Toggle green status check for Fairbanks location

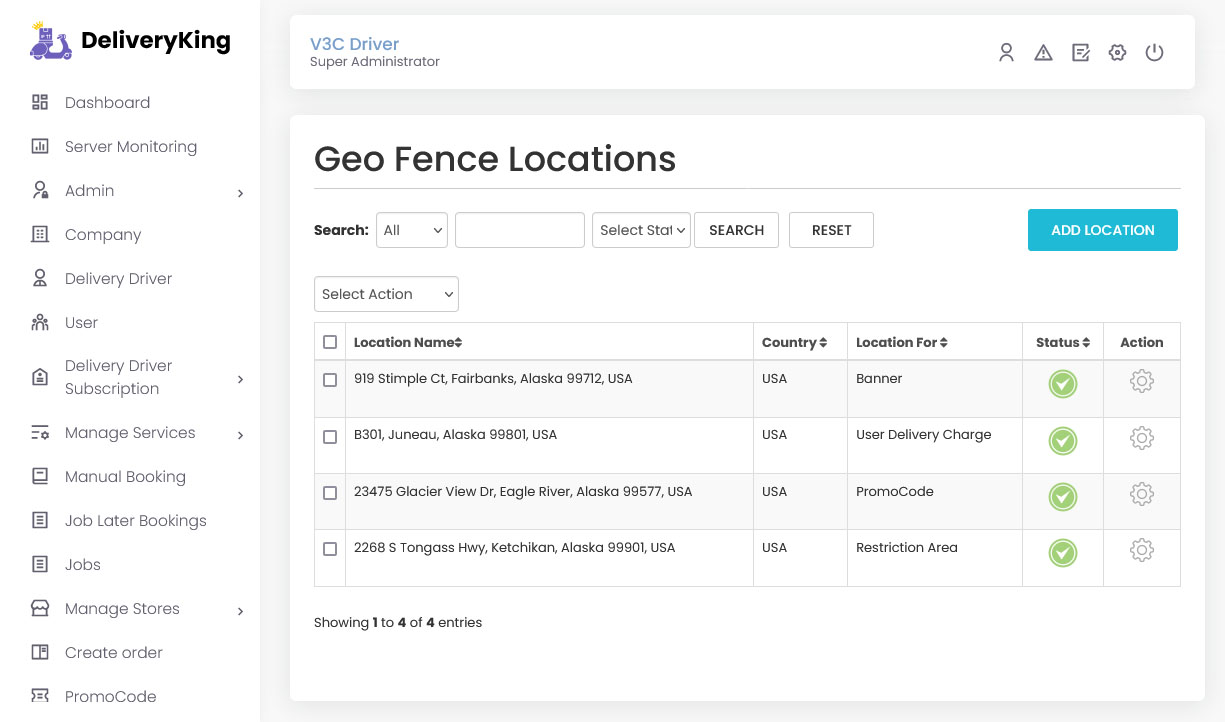pyautogui.click(x=1062, y=384)
